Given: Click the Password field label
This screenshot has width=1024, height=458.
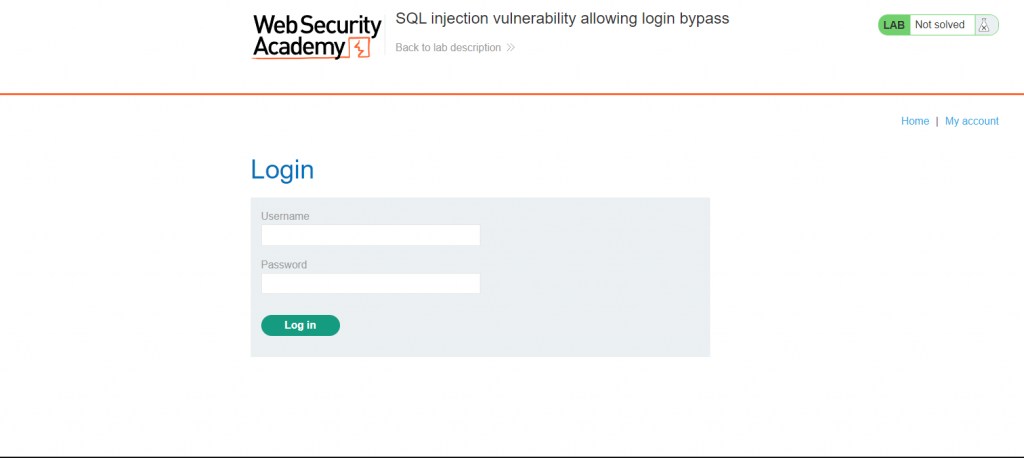Looking at the screenshot, I should (284, 265).
